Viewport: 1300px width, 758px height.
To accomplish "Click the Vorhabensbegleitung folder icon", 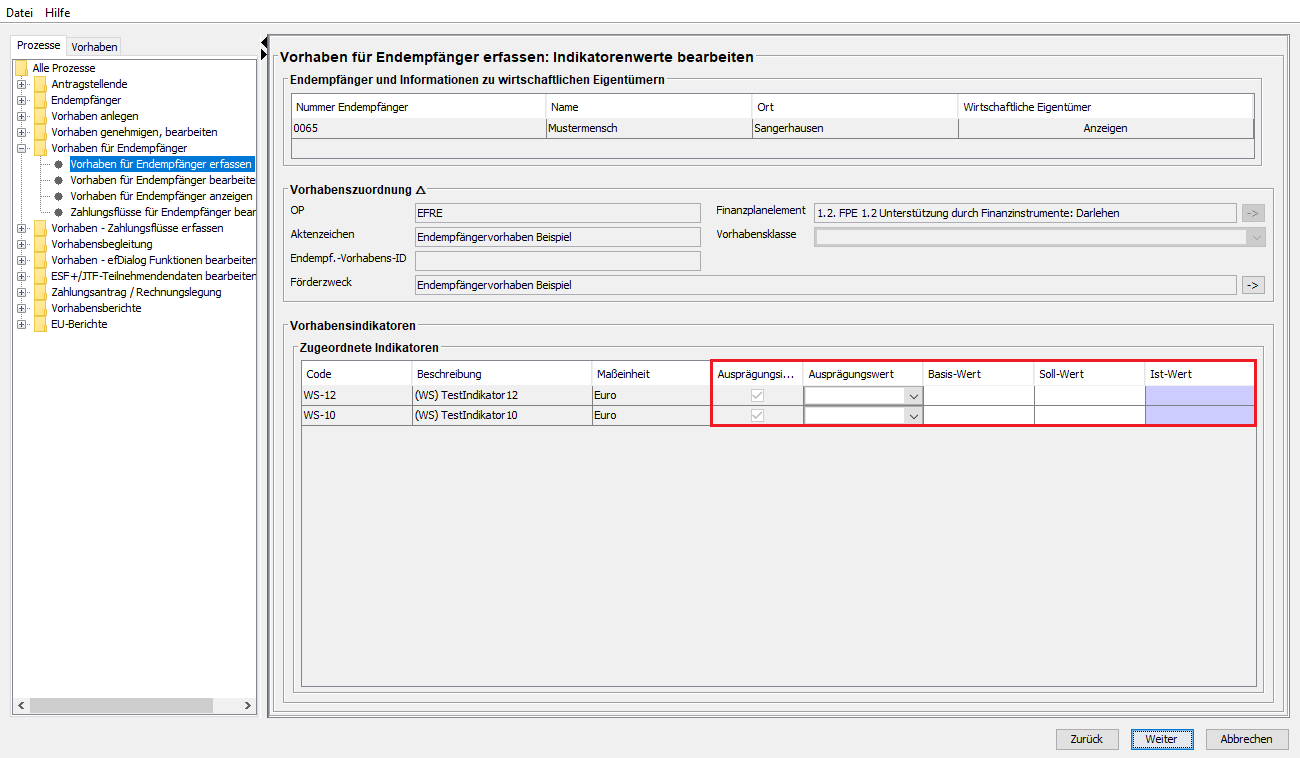I will [40, 244].
